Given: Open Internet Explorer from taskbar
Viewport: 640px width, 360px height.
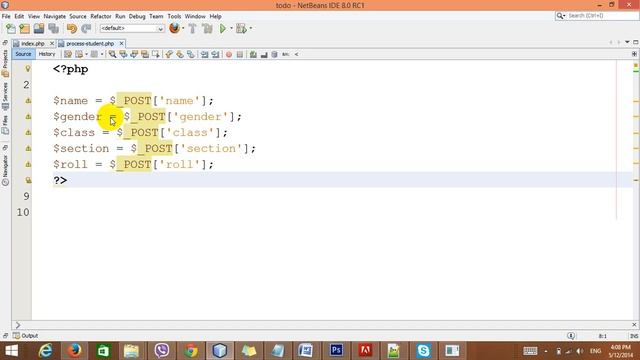Looking at the screenshot, I should tap(45, 351).
